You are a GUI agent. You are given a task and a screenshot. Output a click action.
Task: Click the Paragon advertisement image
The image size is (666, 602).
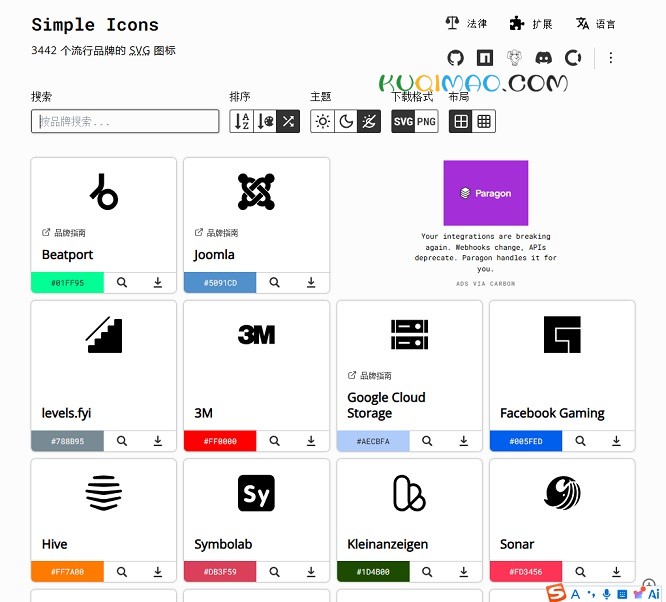[485, 193]
